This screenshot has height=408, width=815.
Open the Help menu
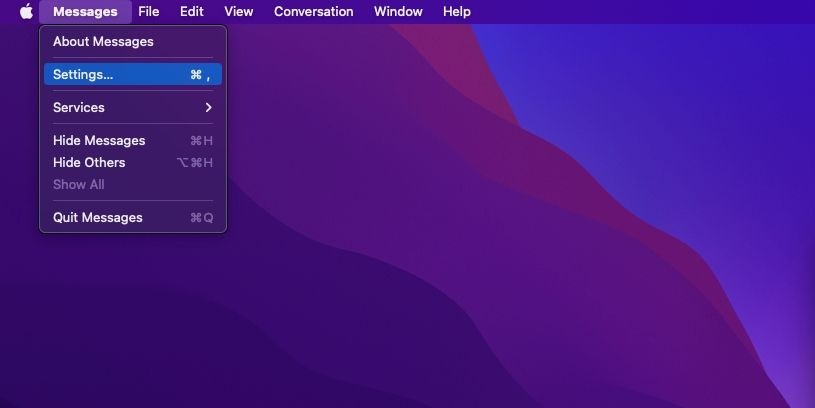pyautogui.click(x=457, y=11)
